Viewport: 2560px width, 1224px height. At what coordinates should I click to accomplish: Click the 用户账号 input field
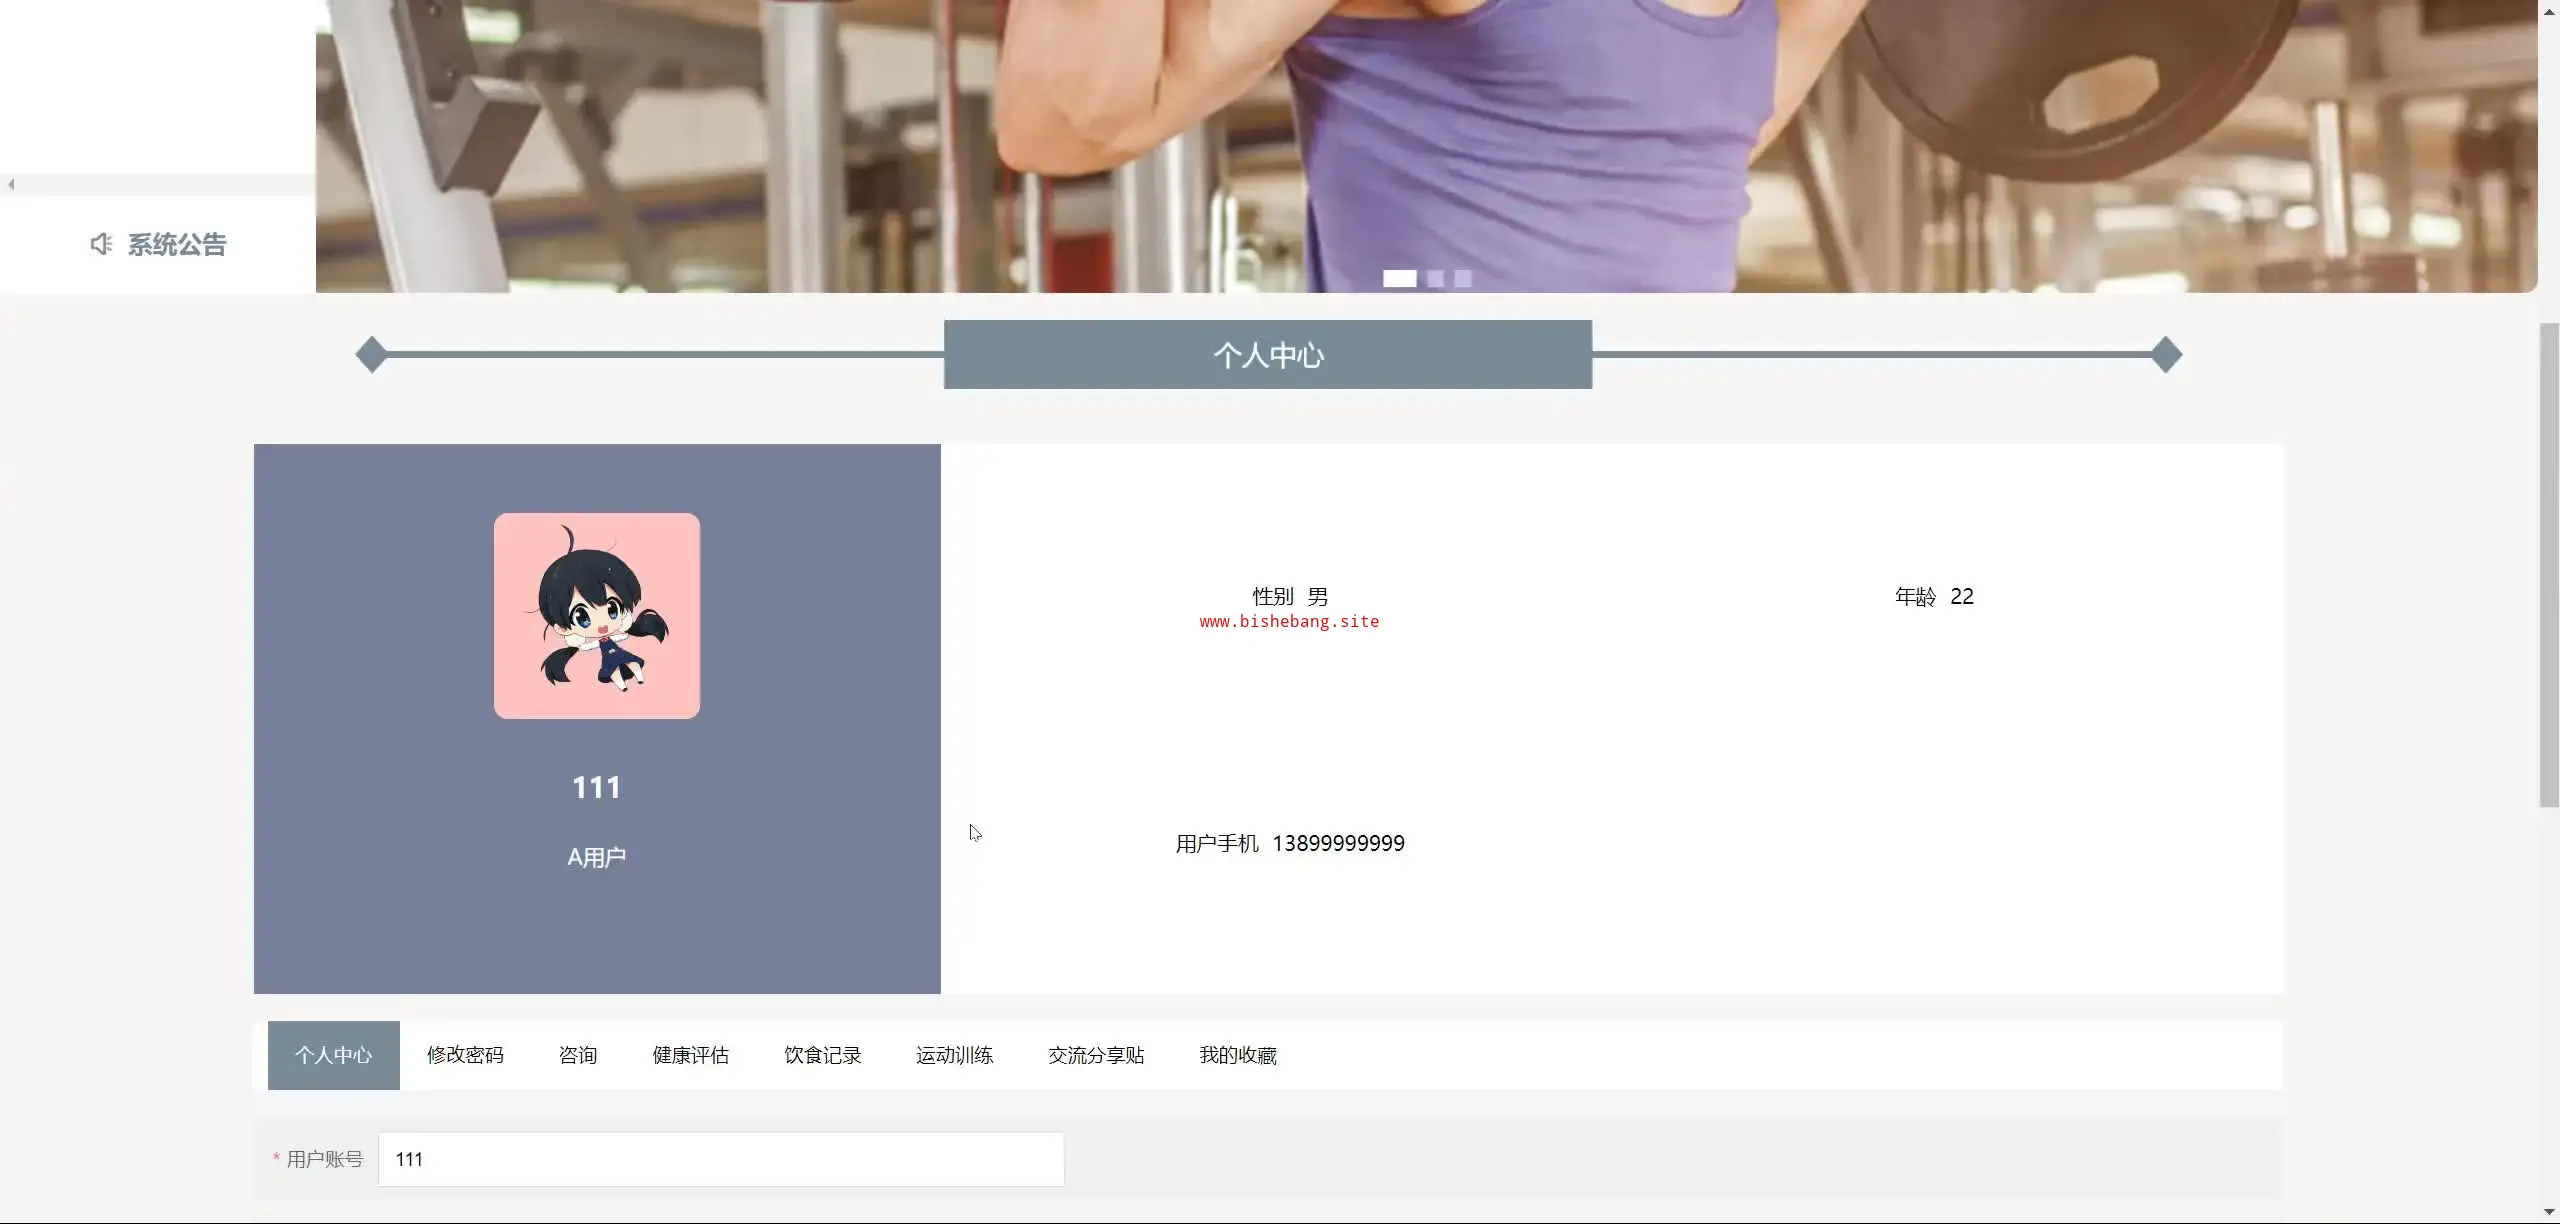[x=720, y=1159]
